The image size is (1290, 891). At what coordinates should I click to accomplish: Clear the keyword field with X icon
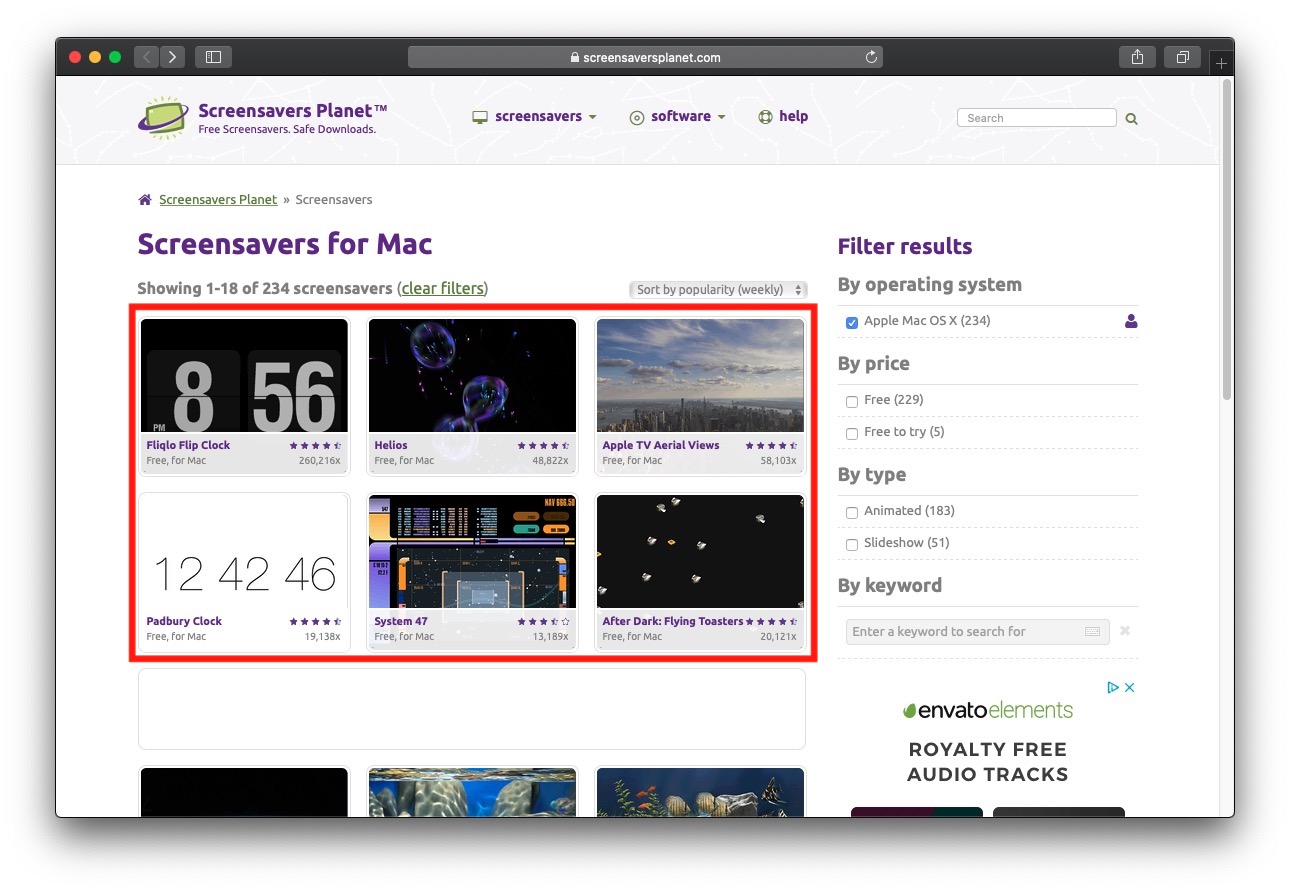click(x=1125, y=631)
